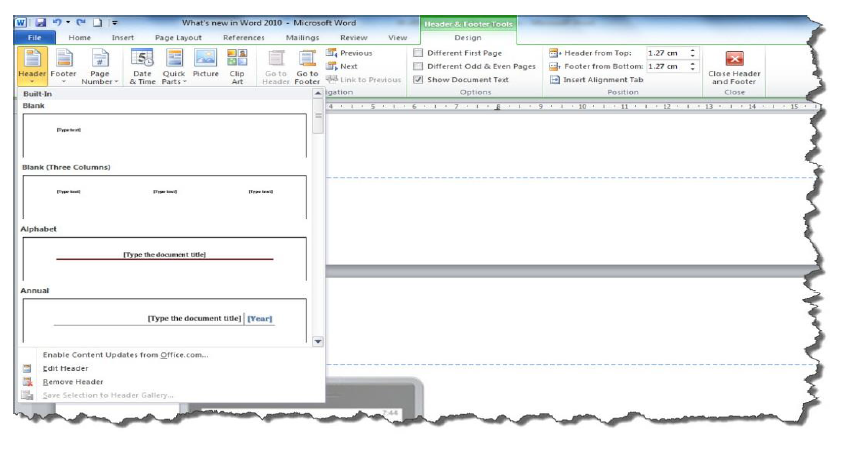Switch to Page Layout tab
851x451 pixels.
click(178, 37)
